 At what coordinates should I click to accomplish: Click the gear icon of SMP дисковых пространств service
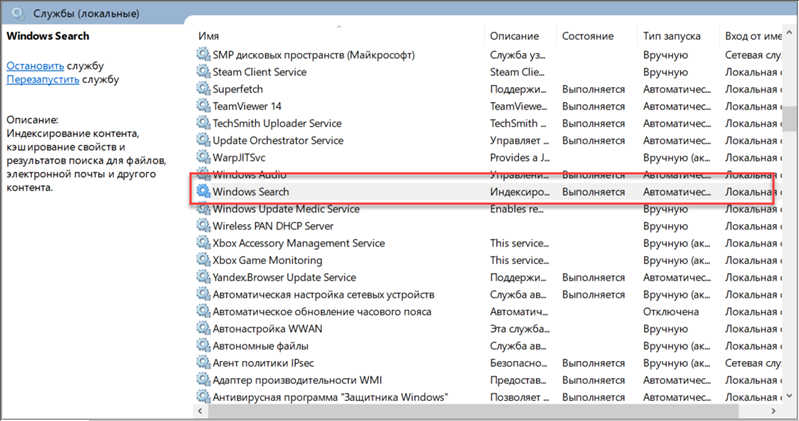pyautogui.click(x=203, y=54)
